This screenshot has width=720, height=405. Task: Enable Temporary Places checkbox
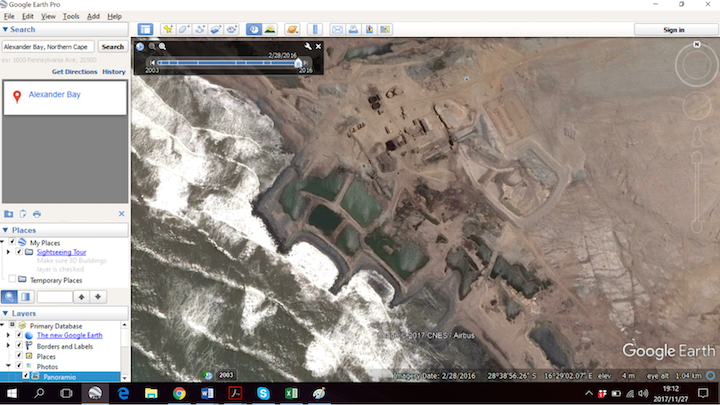12,279
